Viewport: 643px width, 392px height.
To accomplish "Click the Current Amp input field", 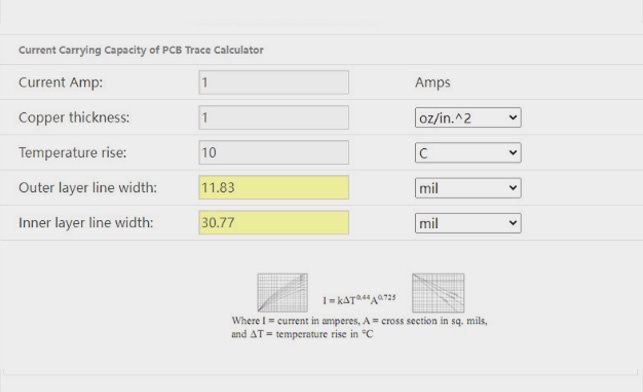I will 274,82.
